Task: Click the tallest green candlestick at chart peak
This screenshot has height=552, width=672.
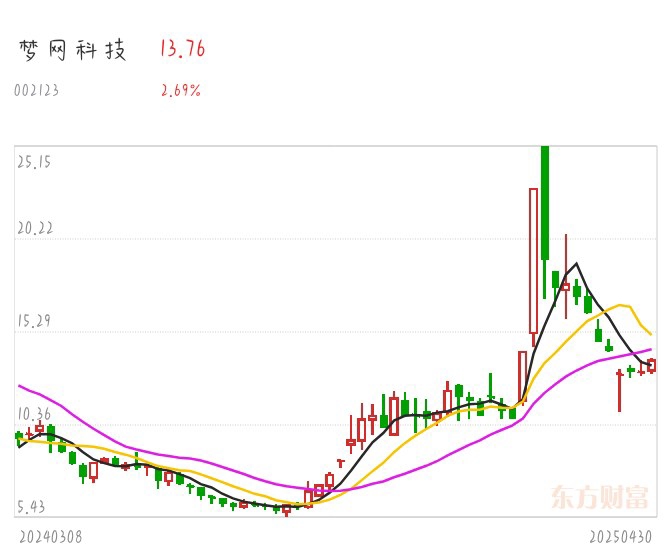Action: [x=545, y=222]
